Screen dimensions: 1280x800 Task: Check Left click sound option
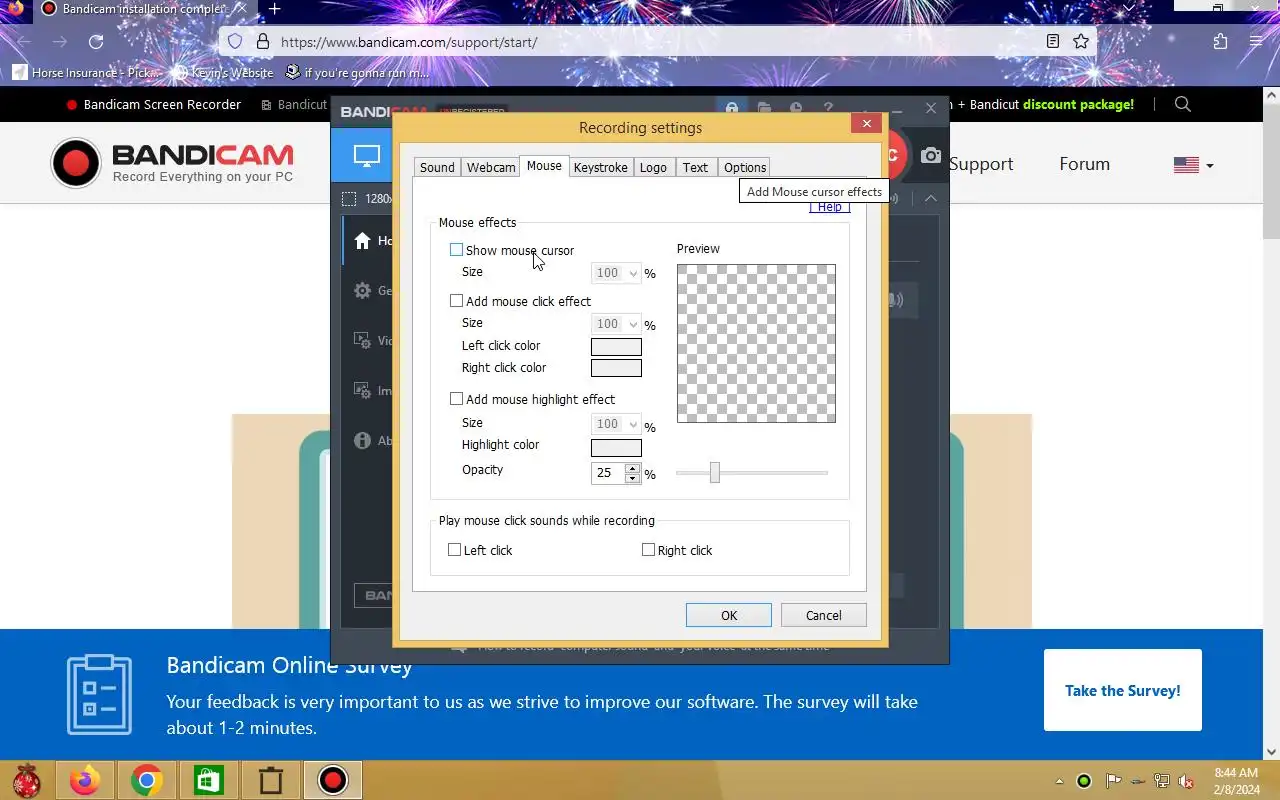click(x=455, y=550)
